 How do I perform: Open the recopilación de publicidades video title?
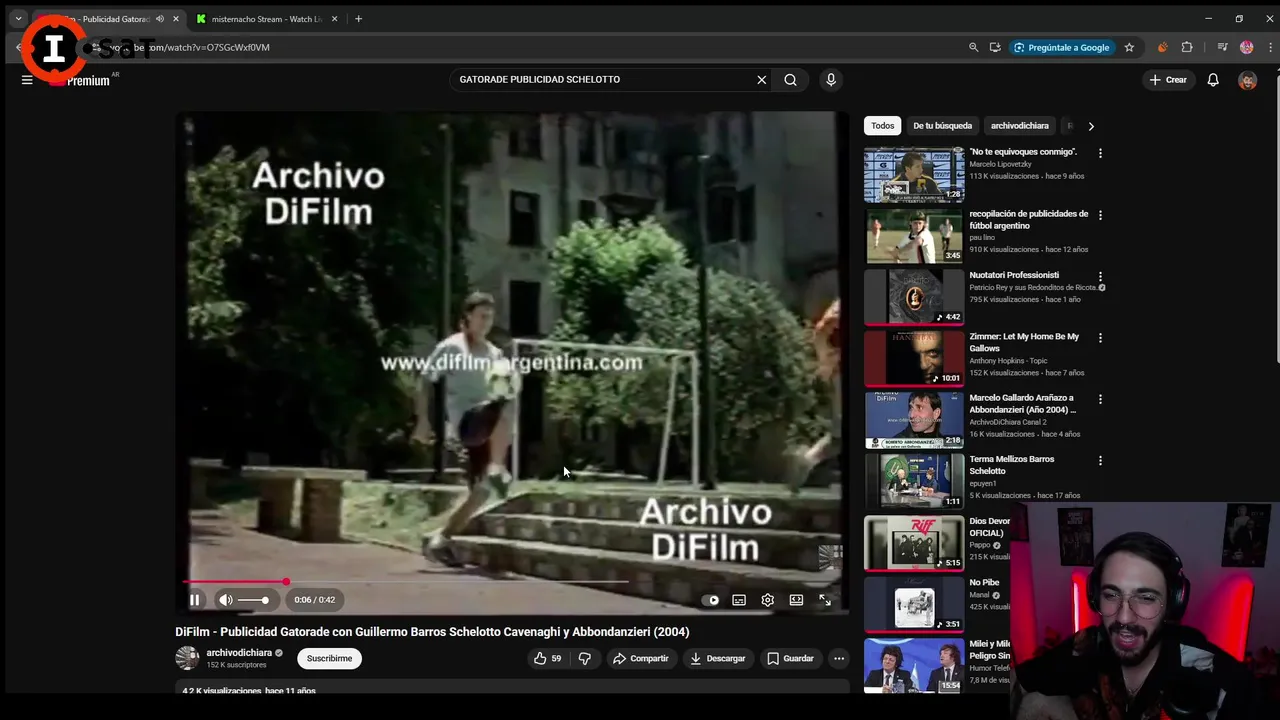coord(1028,220)
